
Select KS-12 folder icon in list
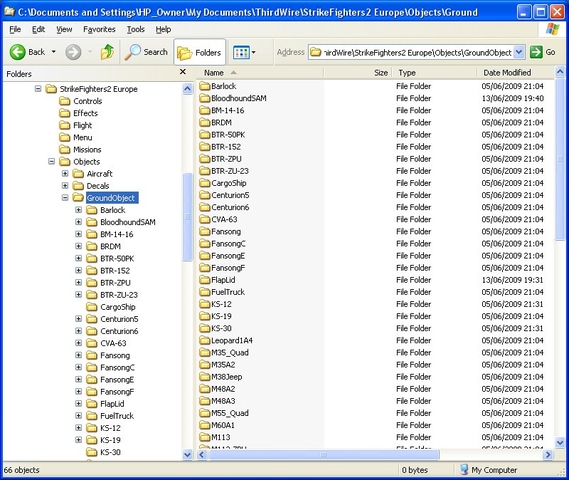[205, 304]
